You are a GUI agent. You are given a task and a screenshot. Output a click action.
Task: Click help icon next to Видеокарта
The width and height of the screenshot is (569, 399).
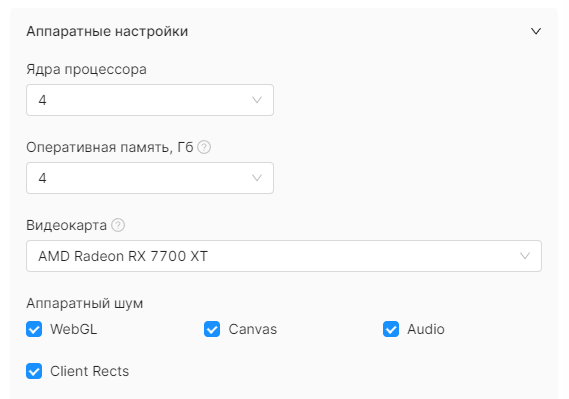click(x=118, y=225)
